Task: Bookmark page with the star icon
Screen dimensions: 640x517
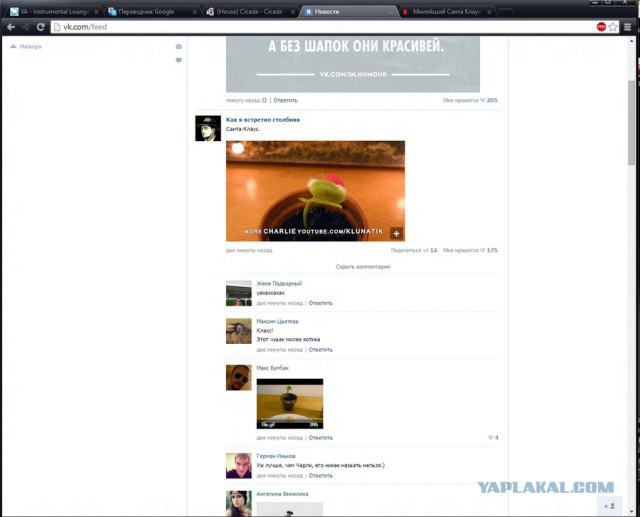Action: click(613, 27)
